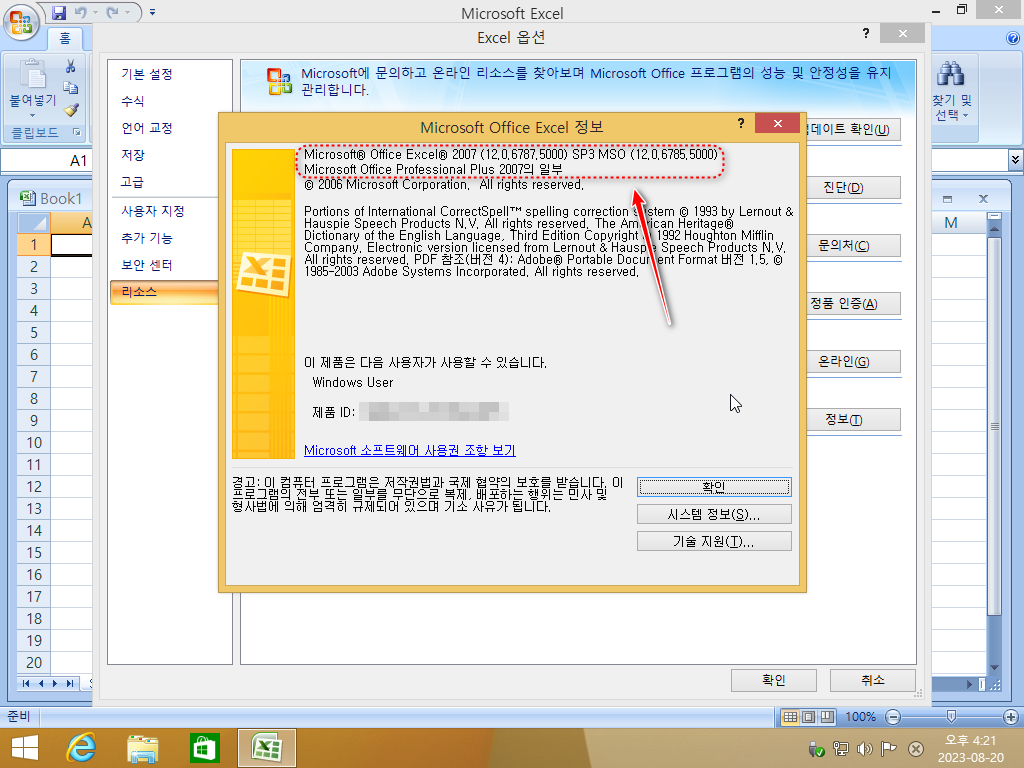The image size is (1024, 768).
Task: Click 확인 at bottom of Excel 옵션
Action: [774, 680]
